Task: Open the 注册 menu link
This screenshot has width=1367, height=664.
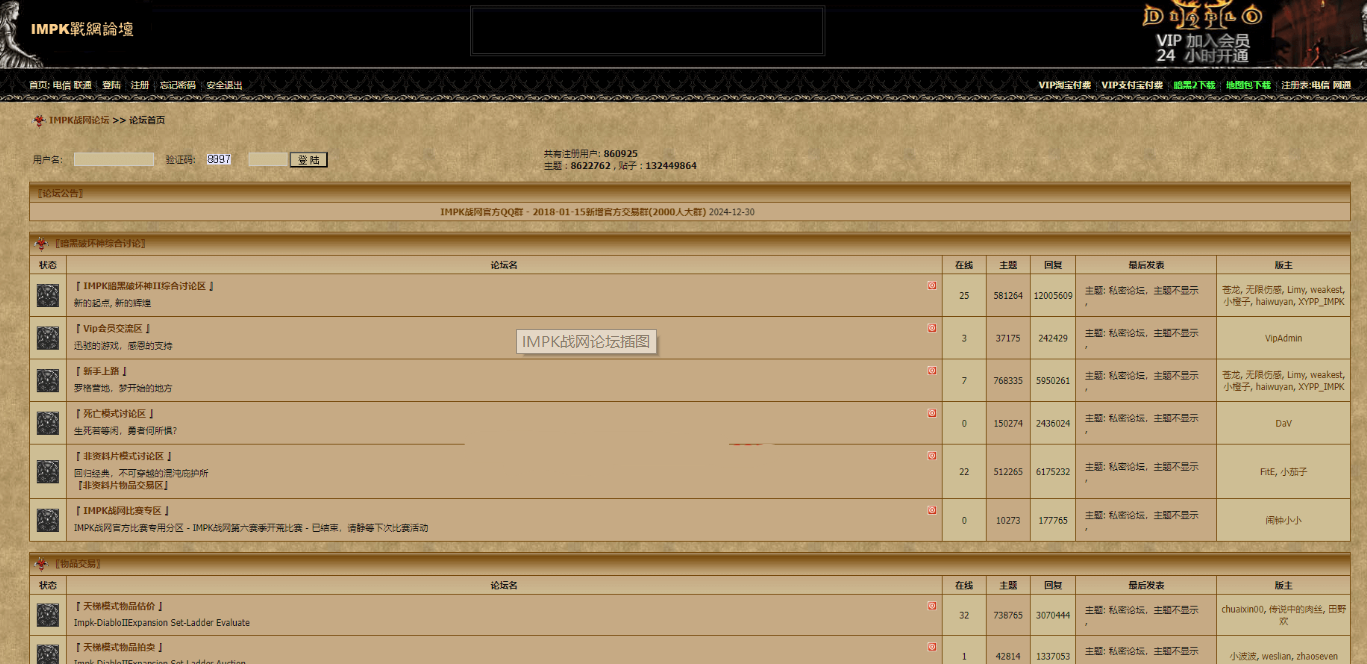Action: pyautogui.click(x=140, y=85)
